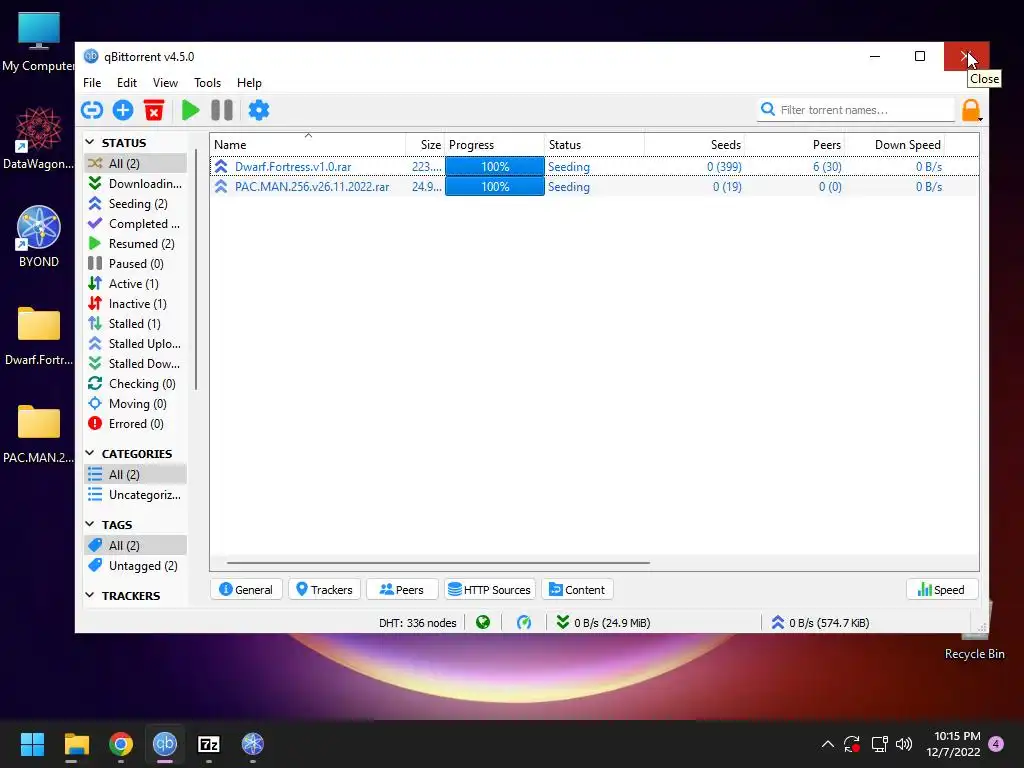Open Options via the blue gear icon
The image size is (1024, 768).
(259, 110)
